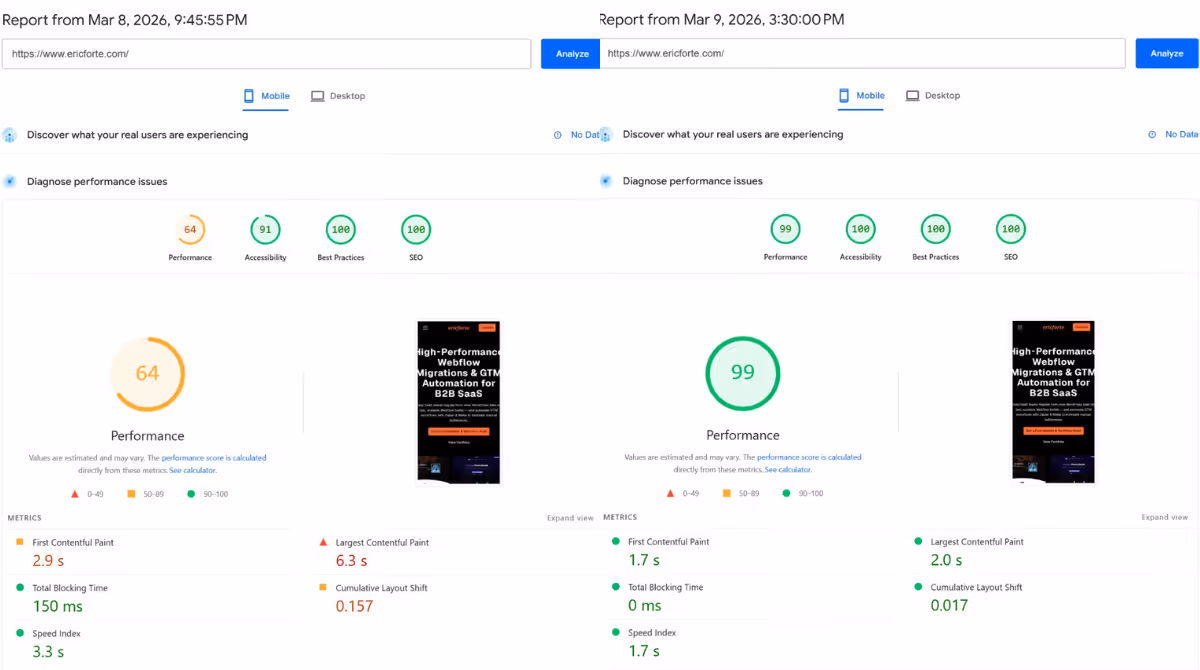
Task: Click the Total Blocking Time value 150 ms
Action: (x=57, y=607)
